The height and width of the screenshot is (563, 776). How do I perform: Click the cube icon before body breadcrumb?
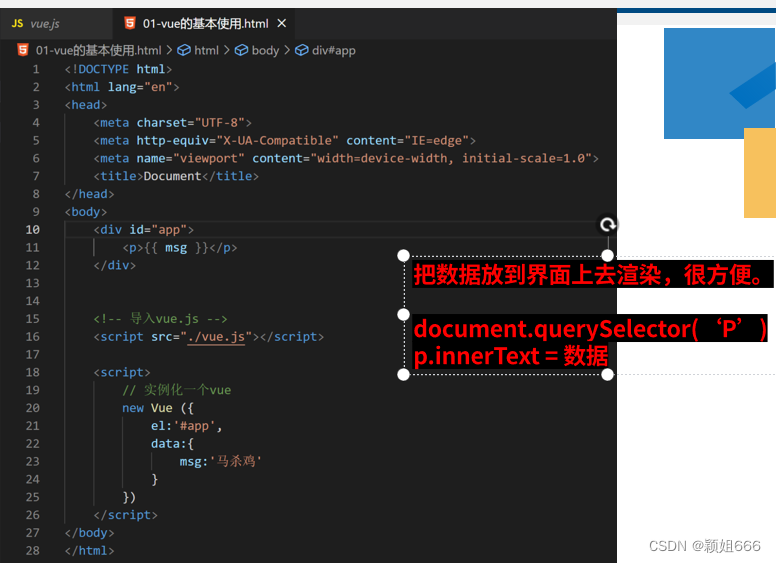point(242,50)
